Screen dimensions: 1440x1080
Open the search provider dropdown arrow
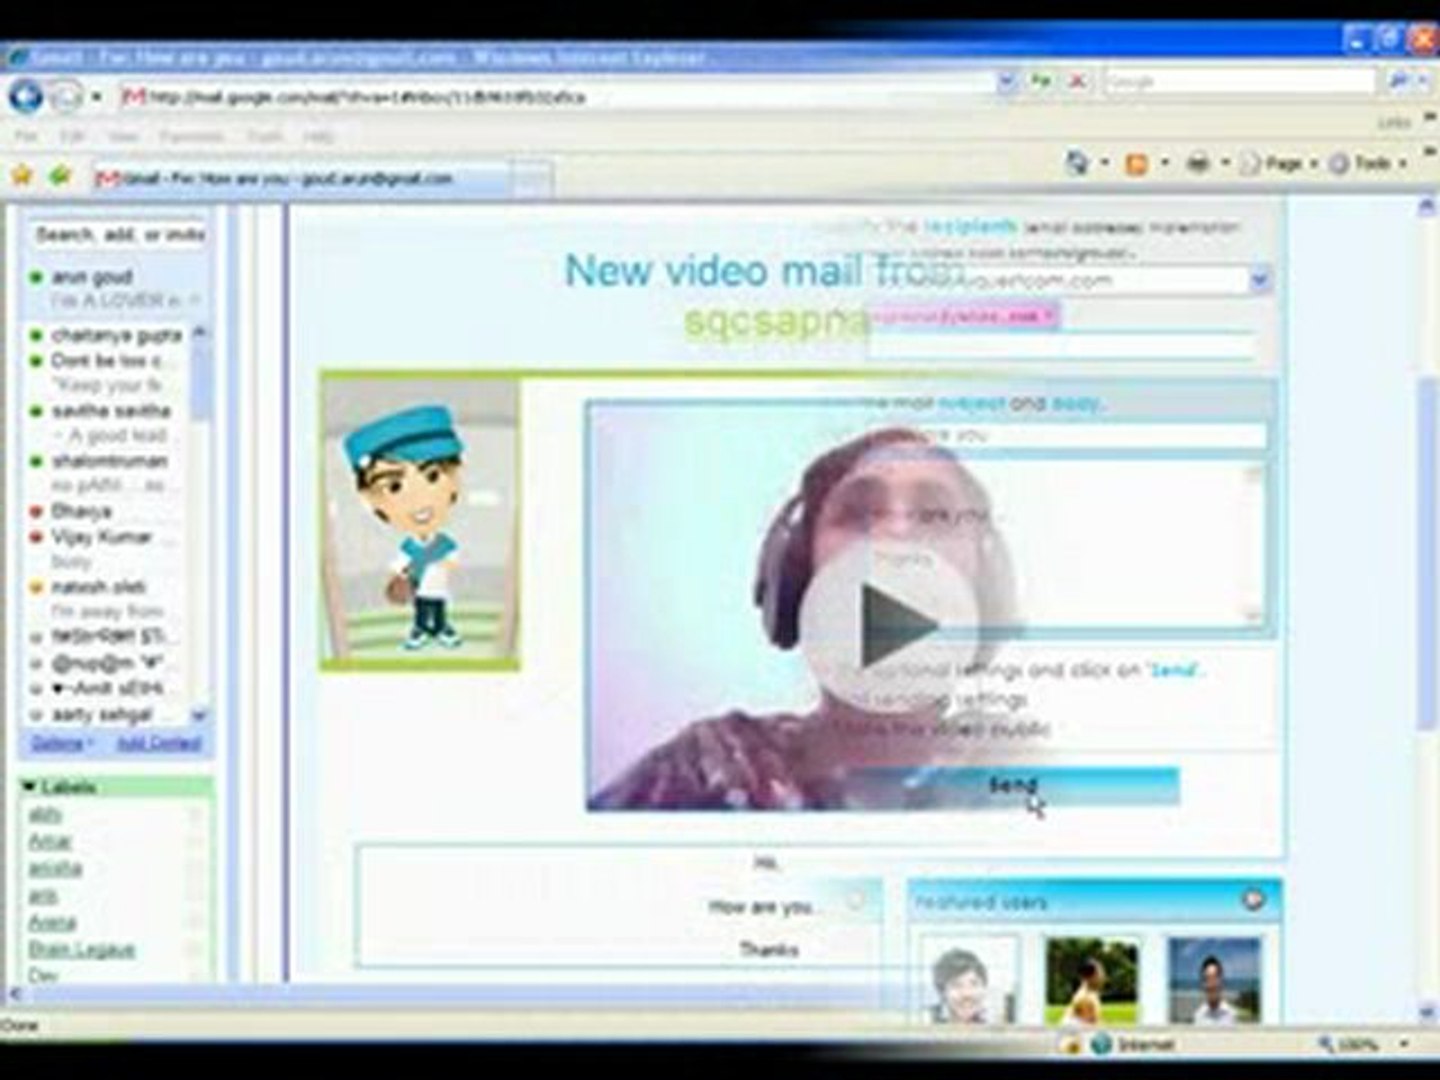[1423, 82]
